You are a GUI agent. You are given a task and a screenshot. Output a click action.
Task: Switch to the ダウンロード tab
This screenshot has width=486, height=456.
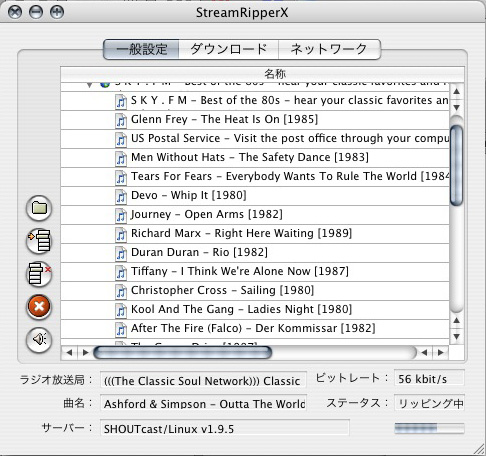tap(229, 49)
